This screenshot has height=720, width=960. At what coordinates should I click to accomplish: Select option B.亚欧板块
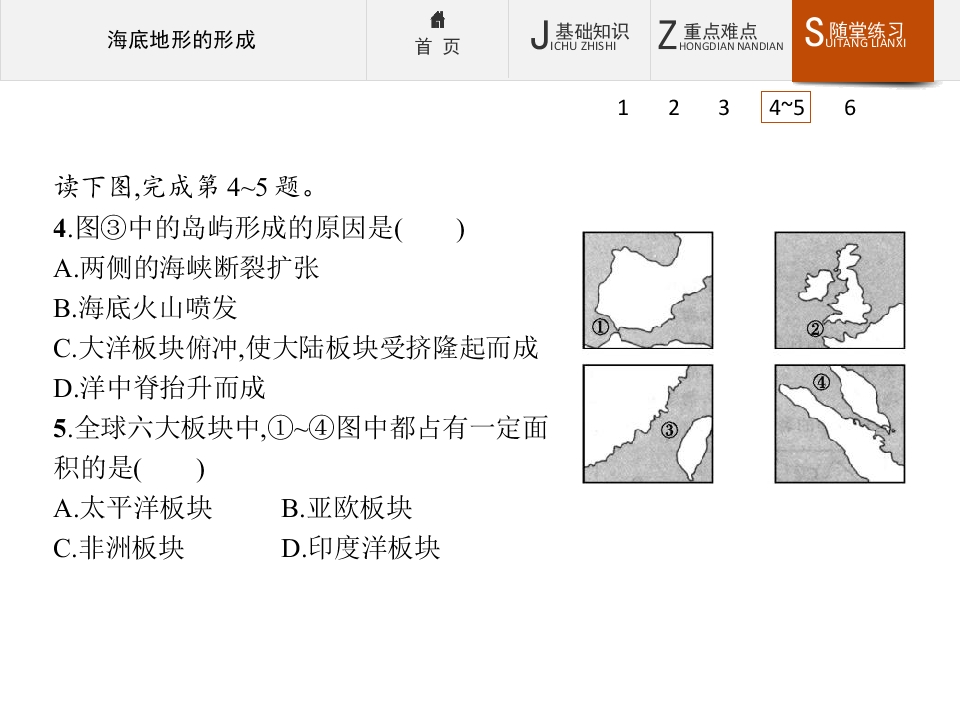347,508
